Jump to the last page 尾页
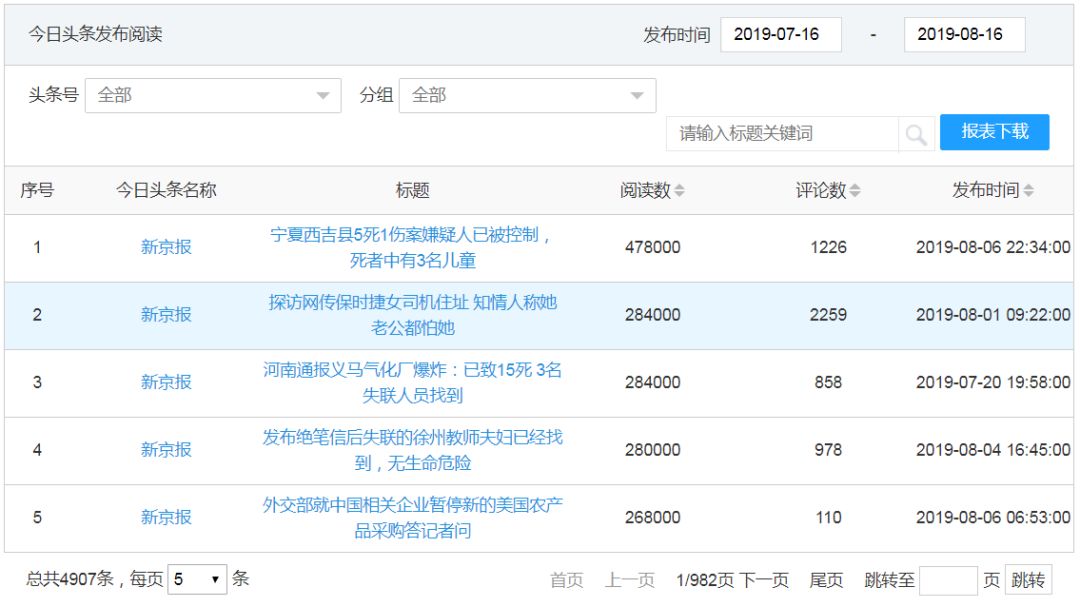The height and width of the screenshot is (607, 1080). [826, 580]
